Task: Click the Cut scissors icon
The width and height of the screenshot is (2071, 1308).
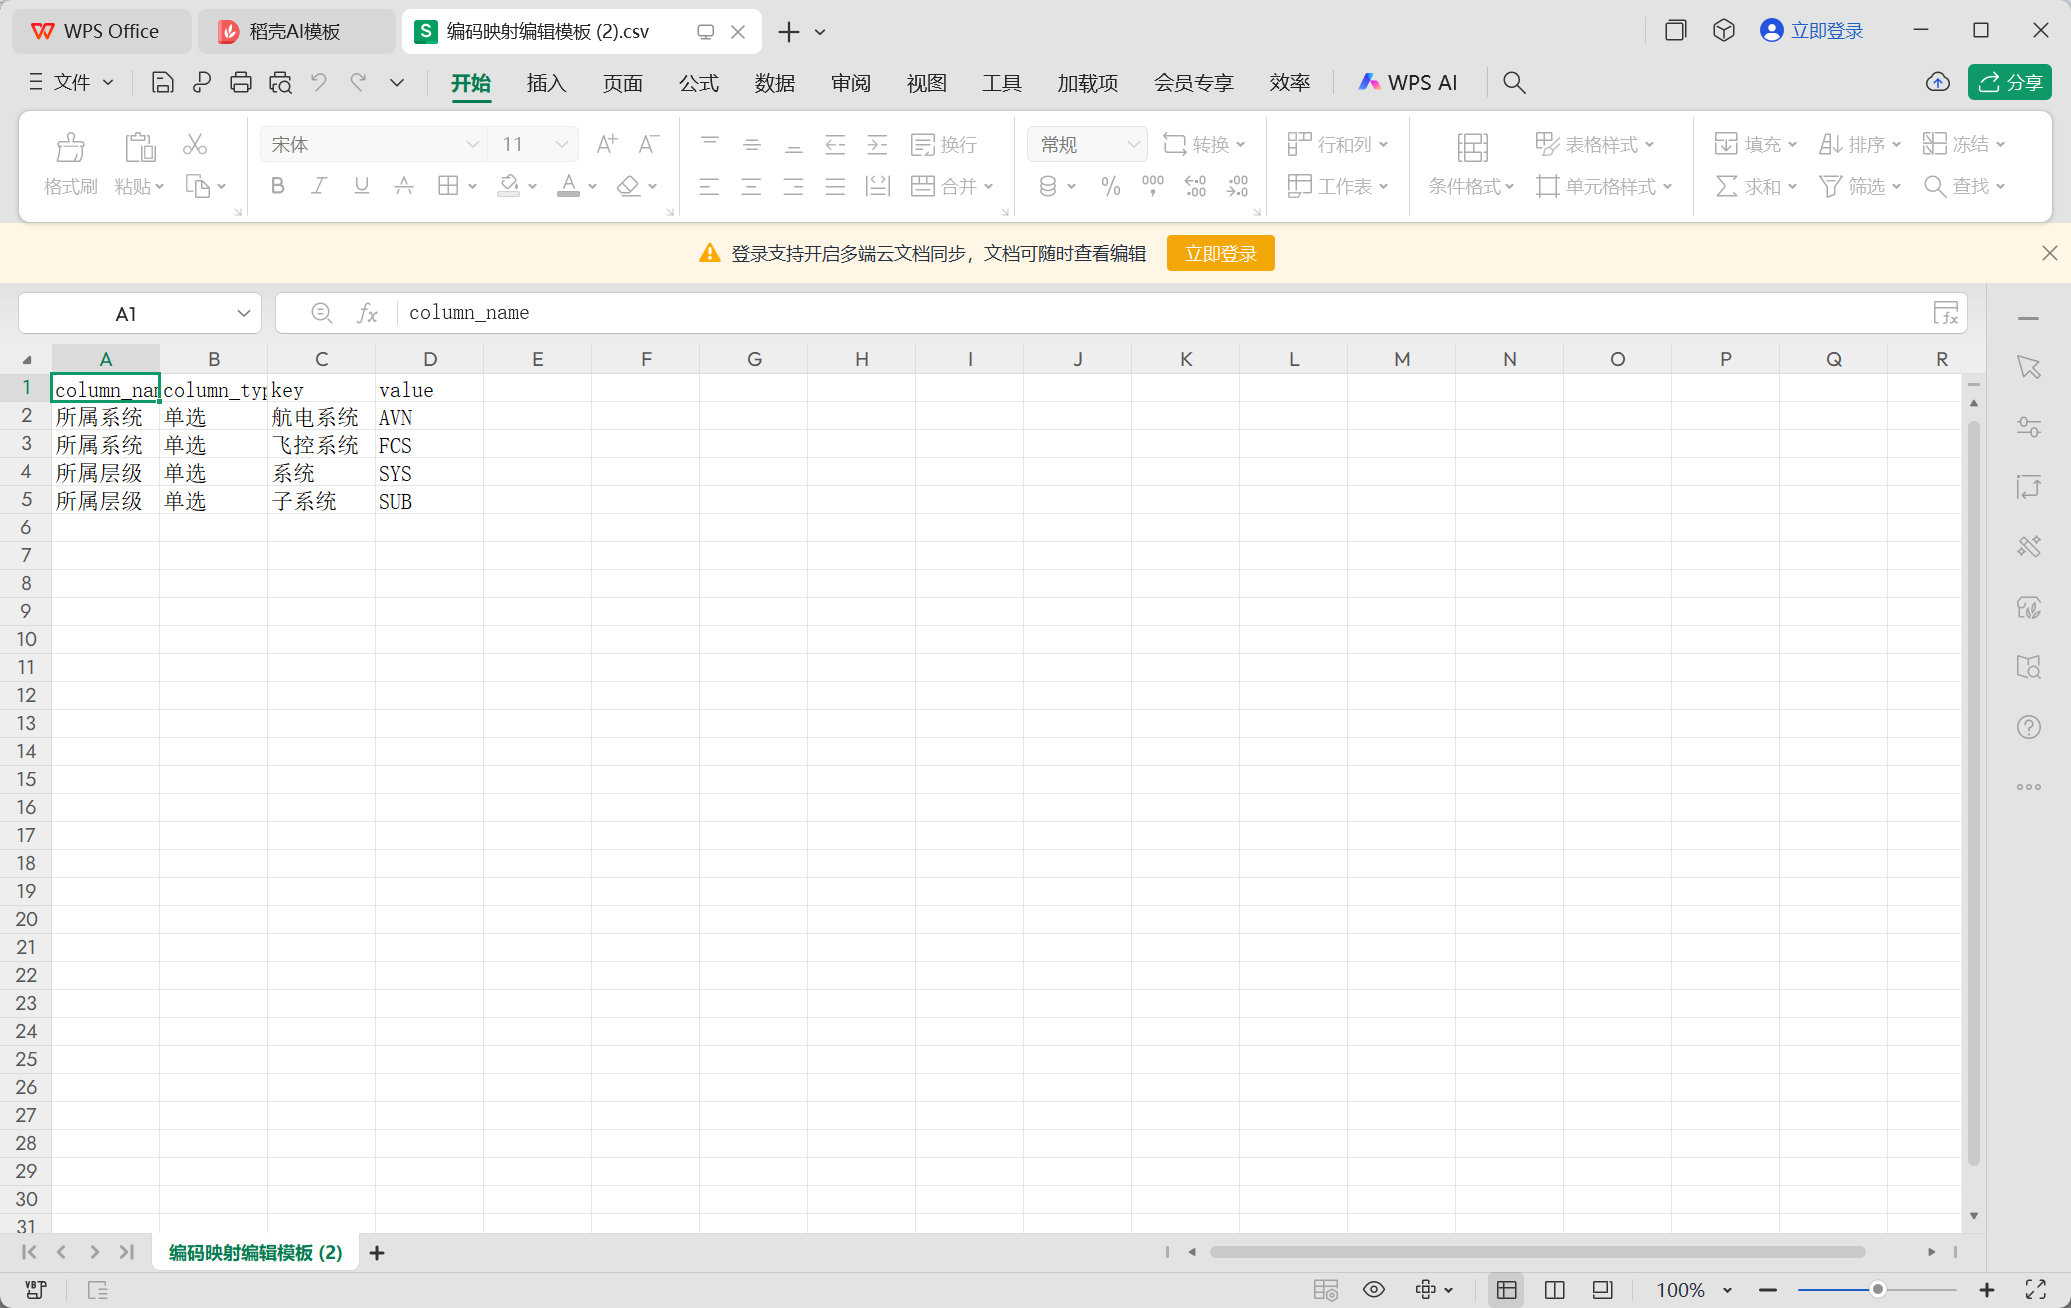Action: point(195,145)
